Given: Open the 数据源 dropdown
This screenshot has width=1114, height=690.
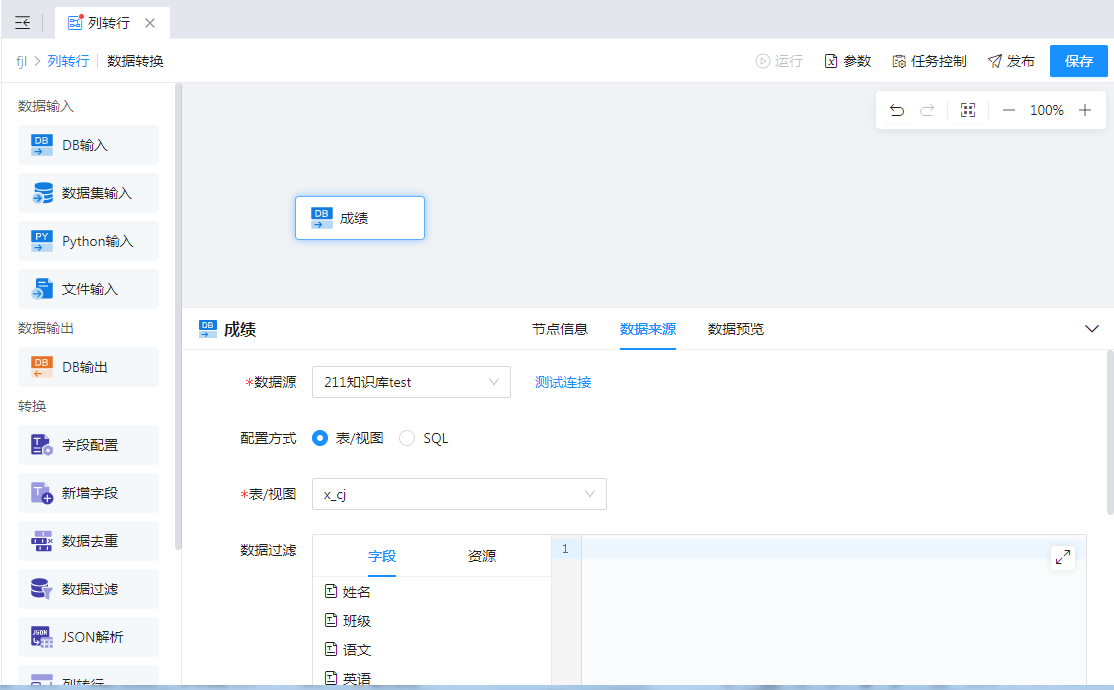Looking at the screenshot, I should pyautogui.click(x=411, y=382).
